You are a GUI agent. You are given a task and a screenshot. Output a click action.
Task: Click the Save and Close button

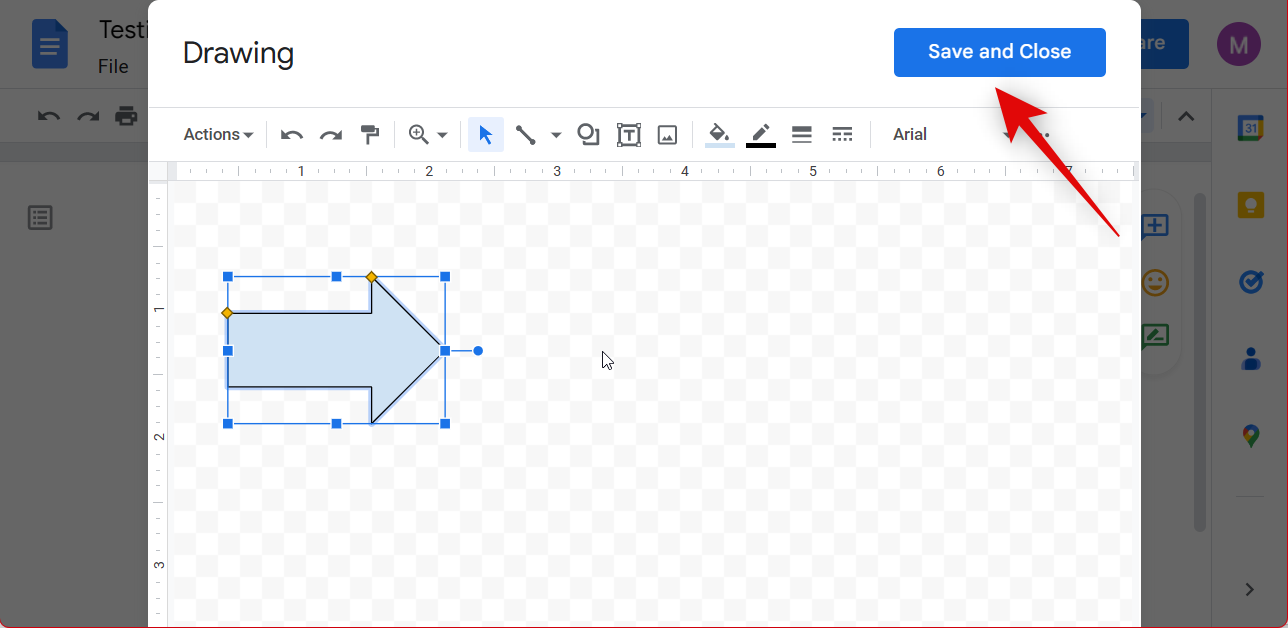[999, 52]
